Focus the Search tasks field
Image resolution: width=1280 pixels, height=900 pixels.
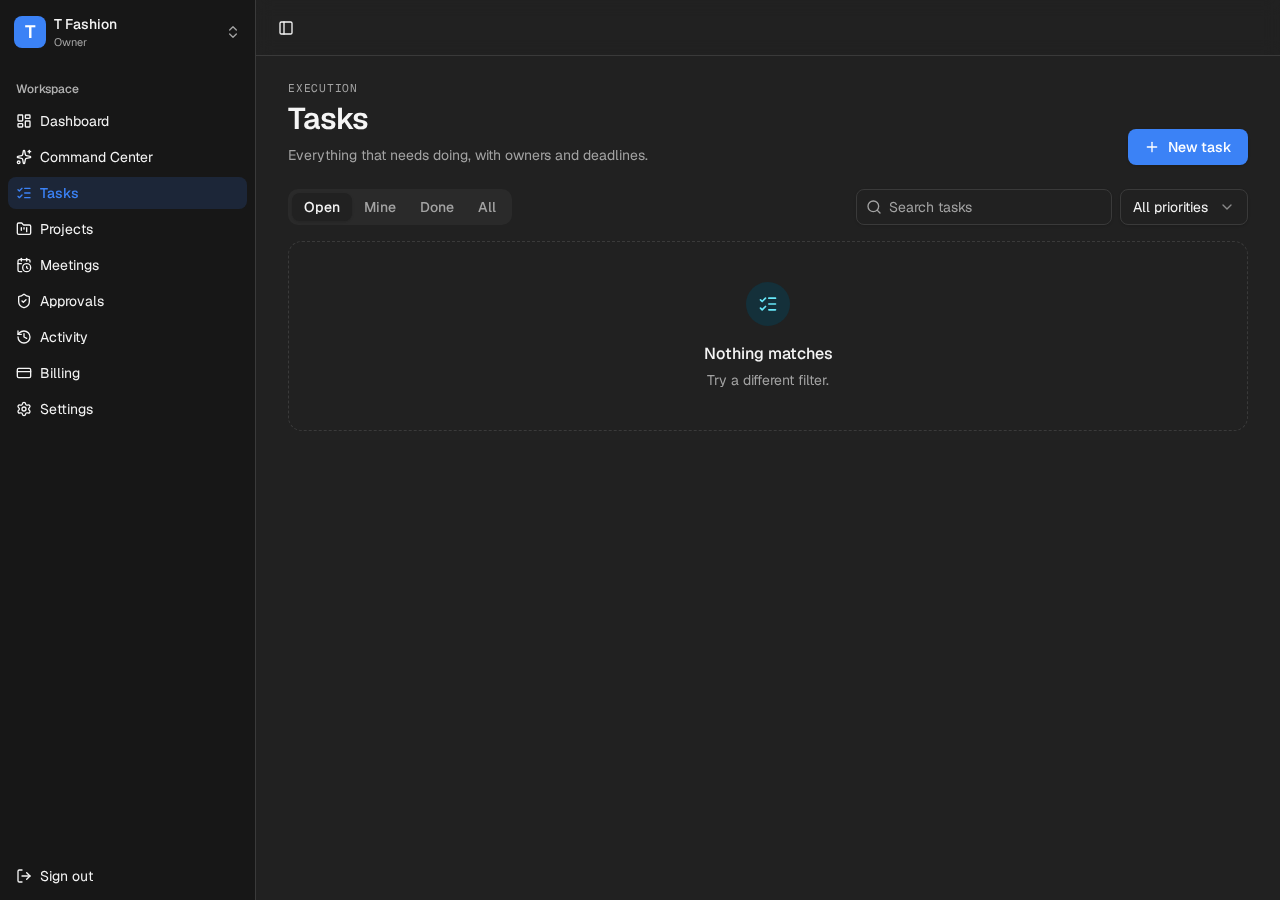coord(984,207)
